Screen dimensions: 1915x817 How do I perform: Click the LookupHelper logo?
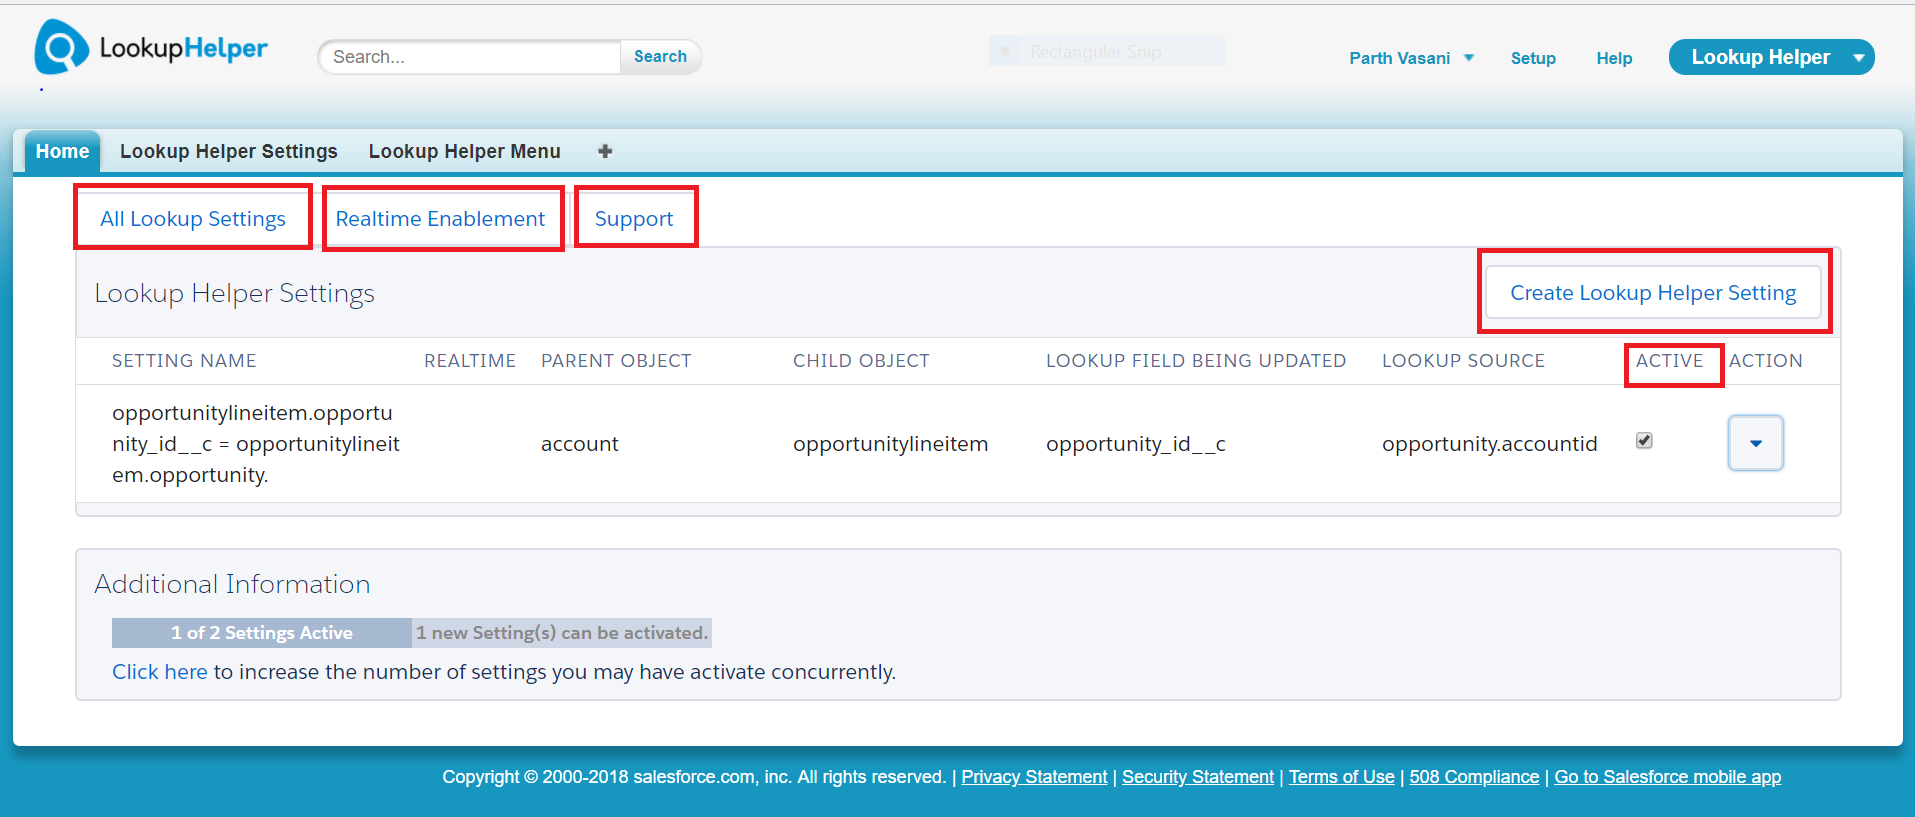coord(151,47)
